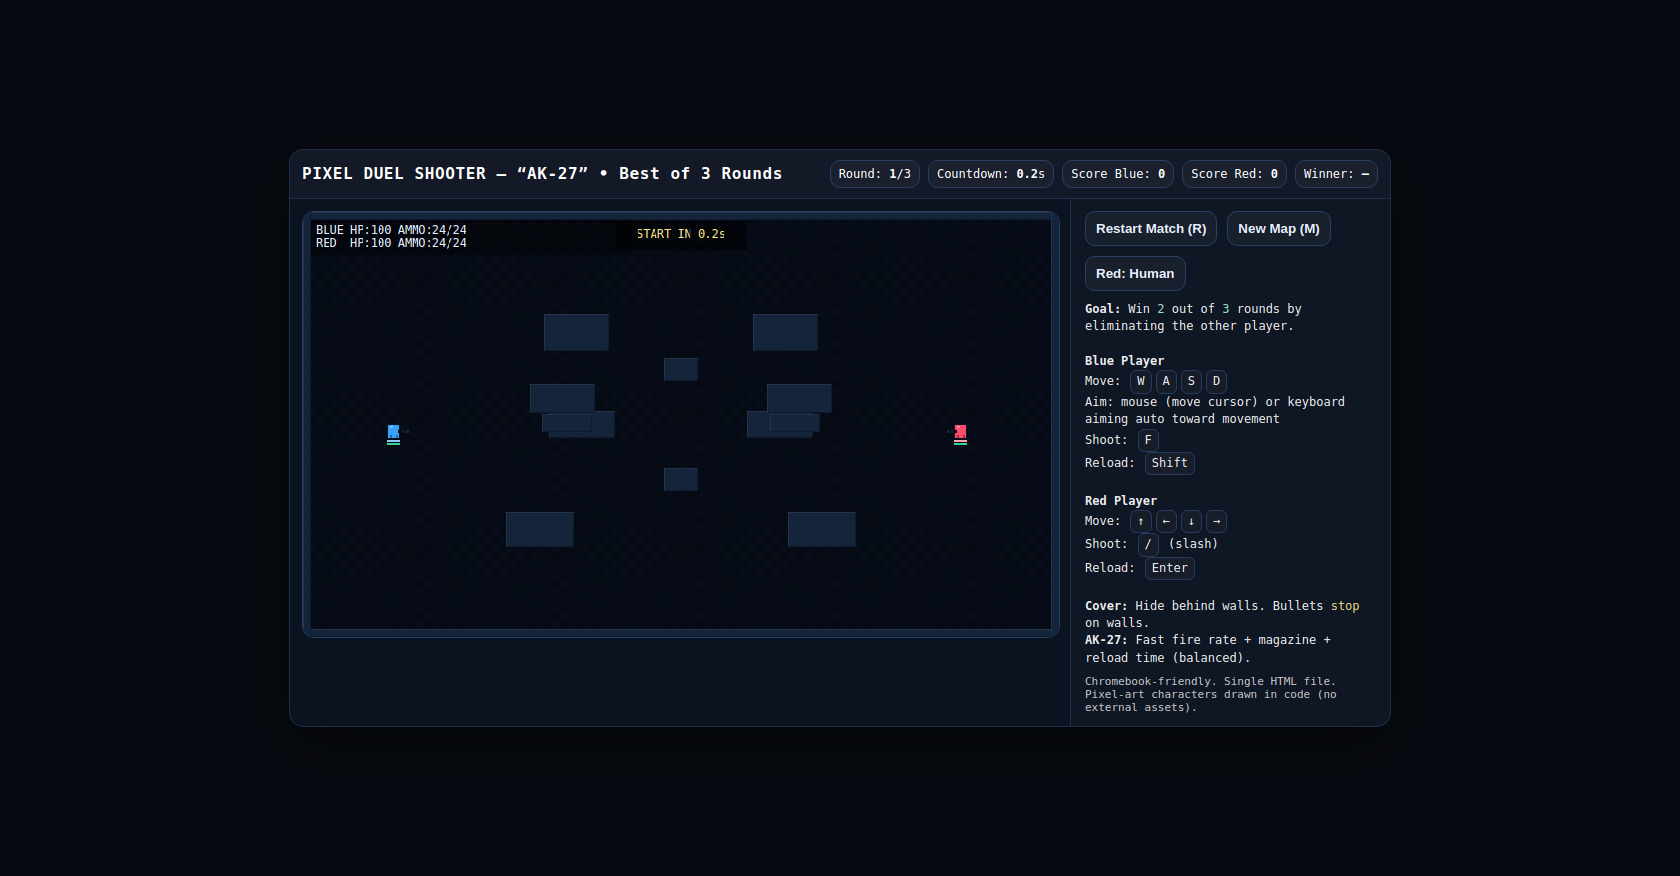Click the F shoot key badge
The width and height of the screenshot is (1680, 876).
pos(1148,440)
